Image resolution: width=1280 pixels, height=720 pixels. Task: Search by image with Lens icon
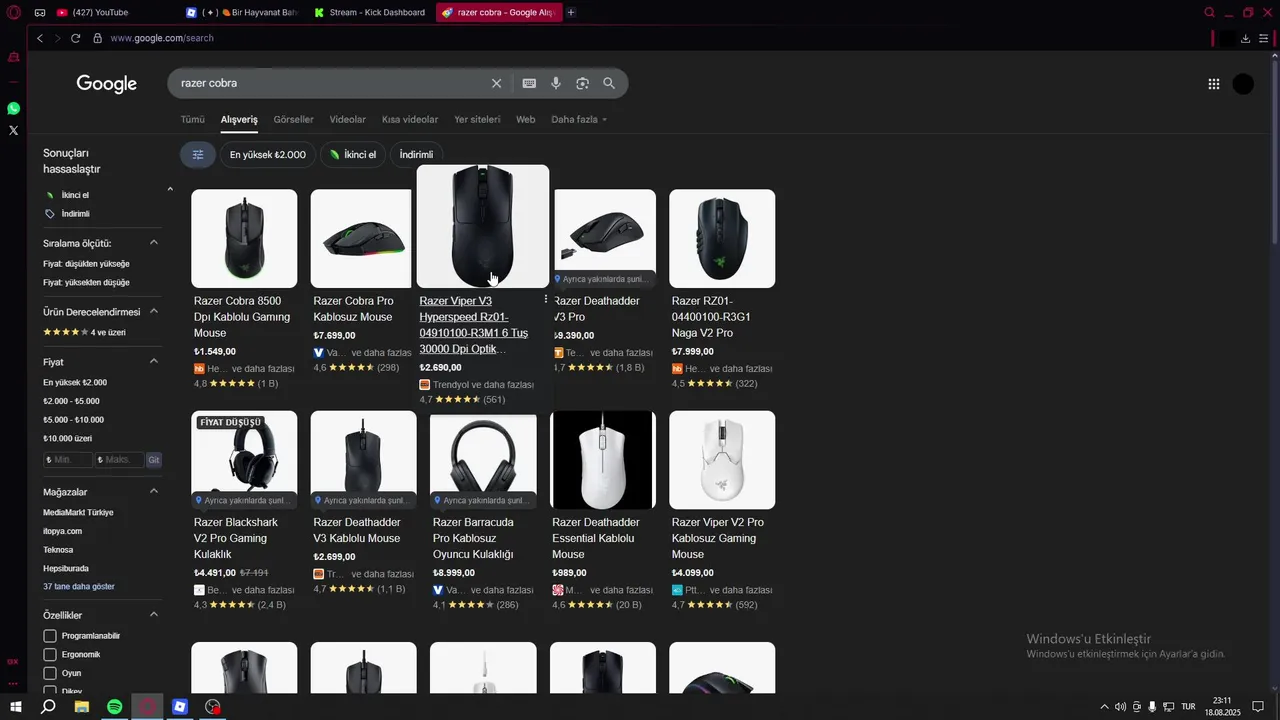[582, 83]
